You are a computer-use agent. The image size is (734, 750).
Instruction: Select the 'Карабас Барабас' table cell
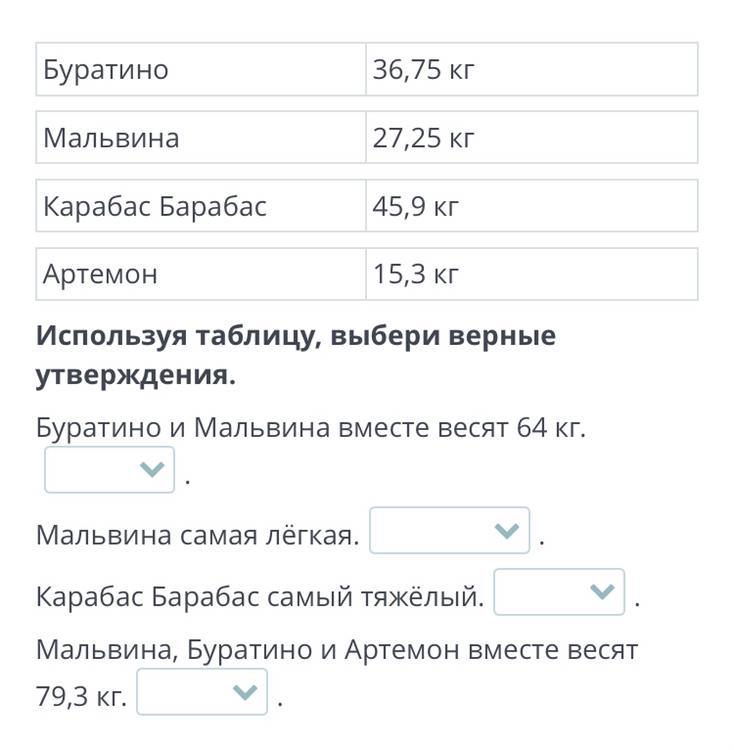201,206
